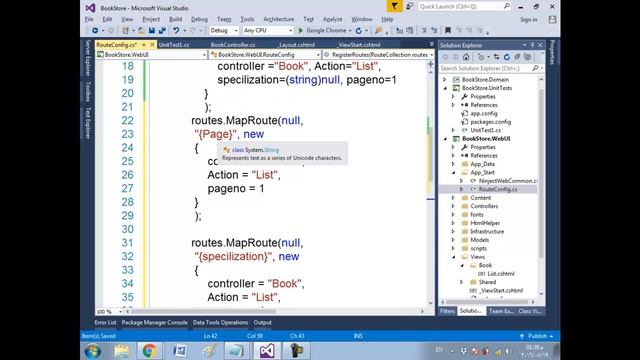The width and height of the screenshot is (640, 360).
Task: Start debugging with the green play icon
Action: pyautogui.click(x=301, y=31)
